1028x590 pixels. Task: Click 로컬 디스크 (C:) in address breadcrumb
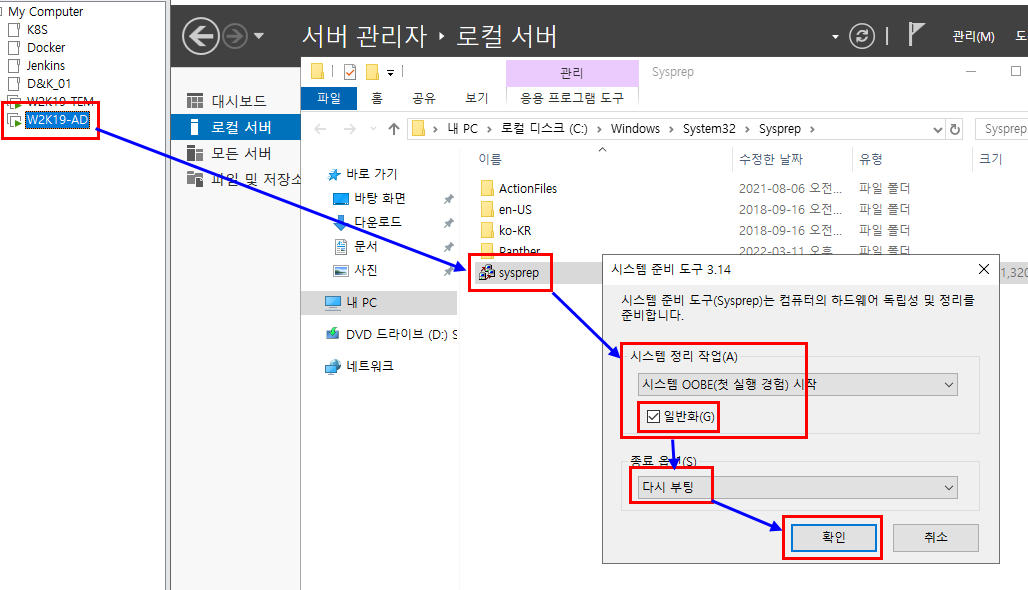coord(544,129)
